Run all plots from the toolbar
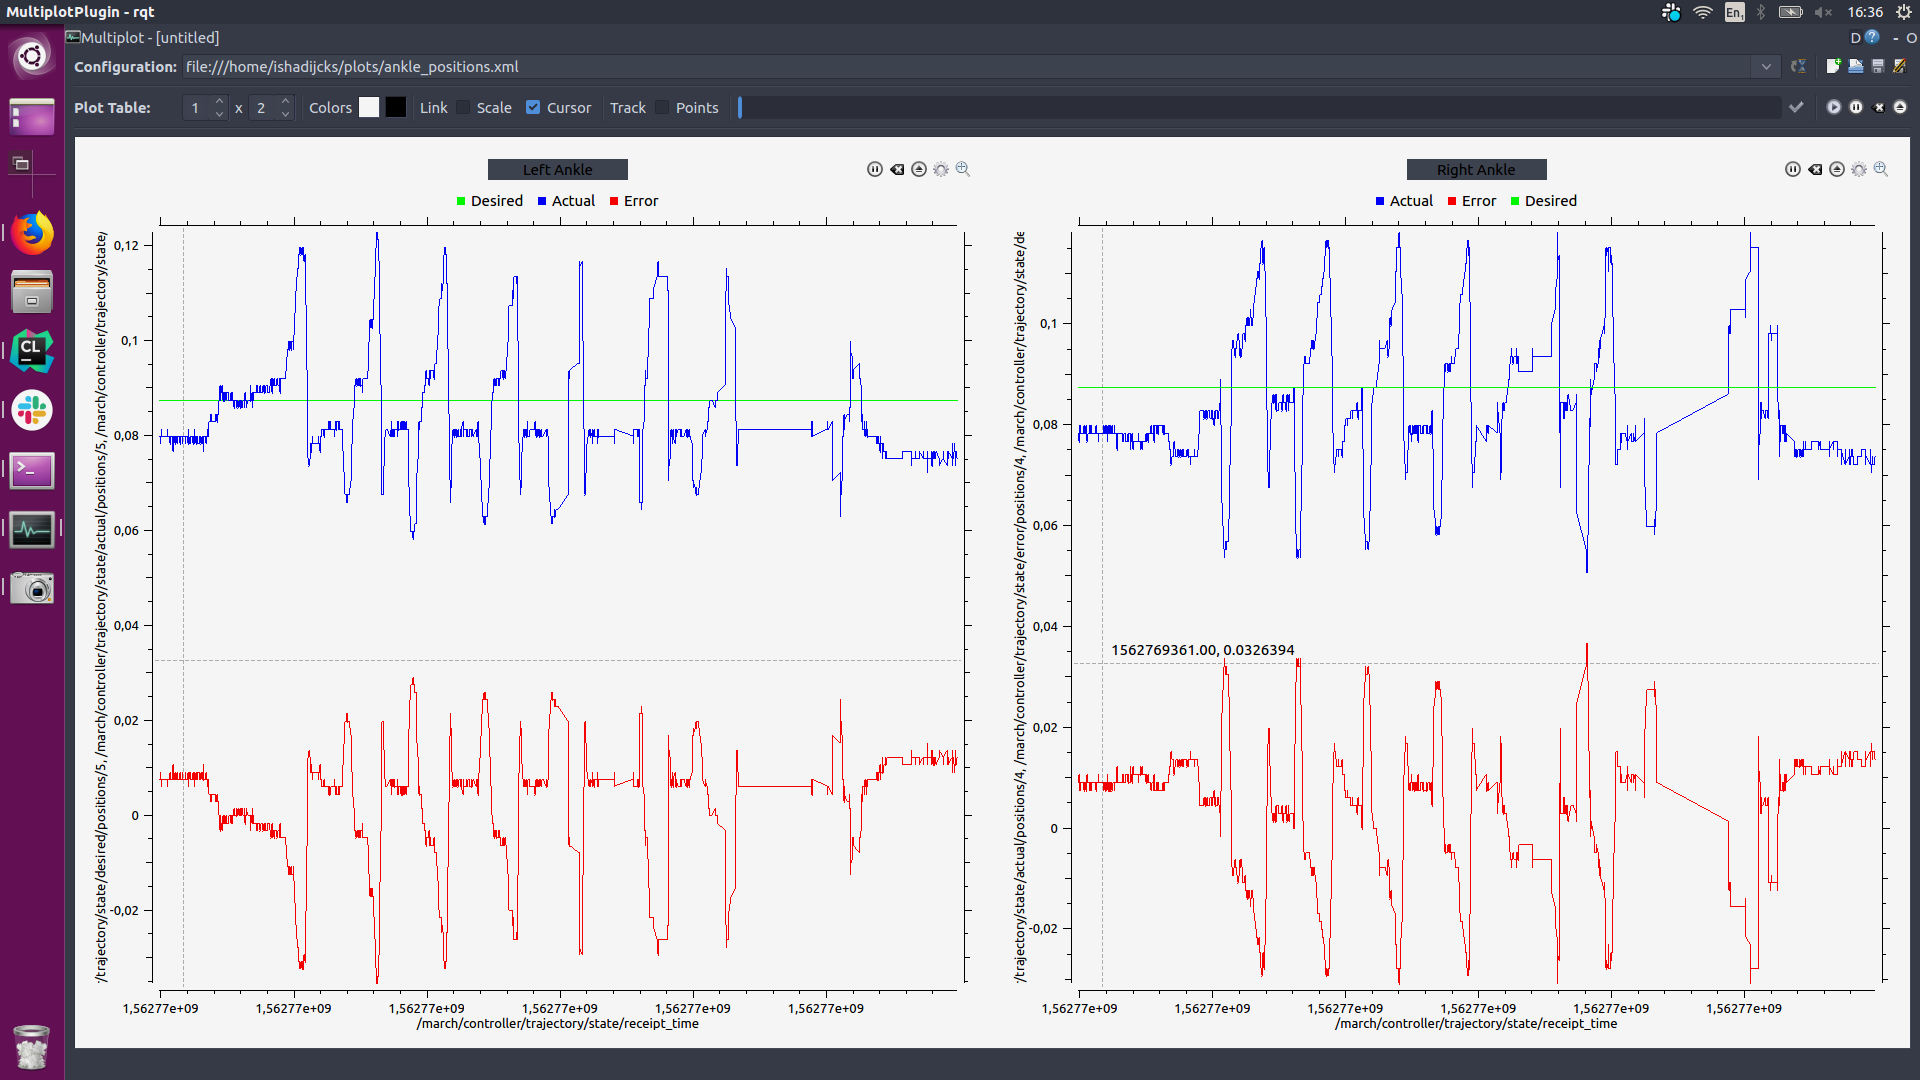 point(1833,107)
